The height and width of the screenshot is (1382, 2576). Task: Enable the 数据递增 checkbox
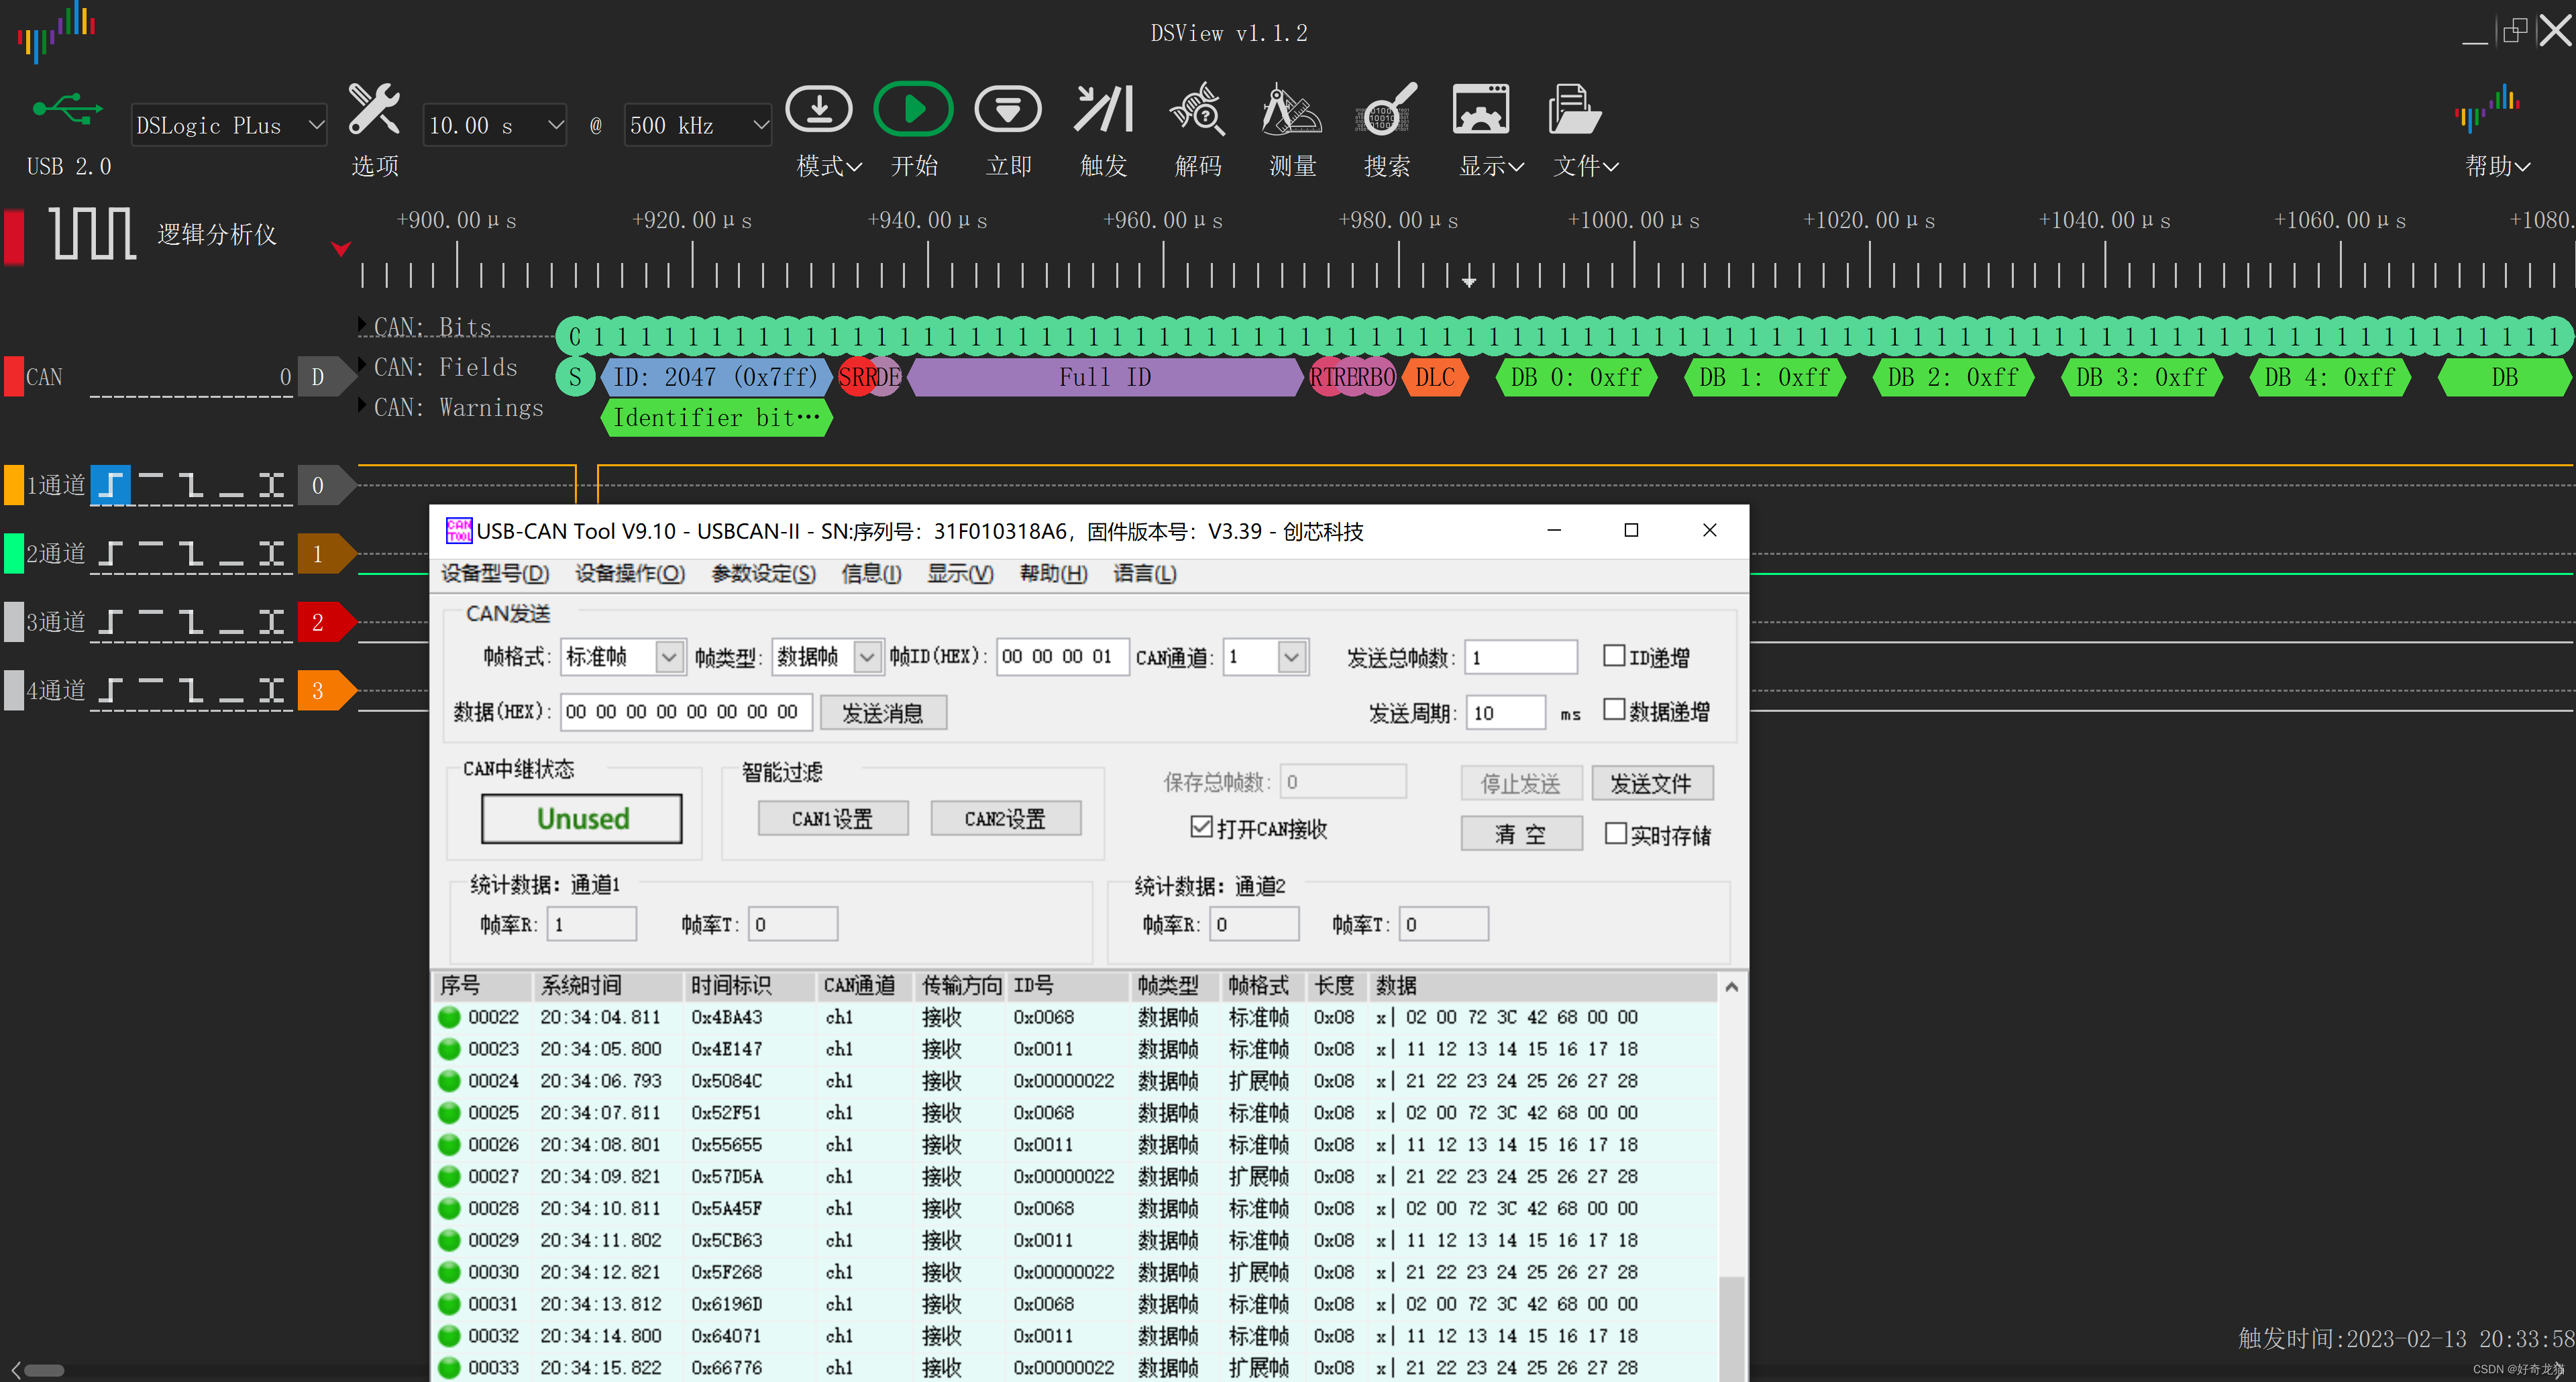1615,710
